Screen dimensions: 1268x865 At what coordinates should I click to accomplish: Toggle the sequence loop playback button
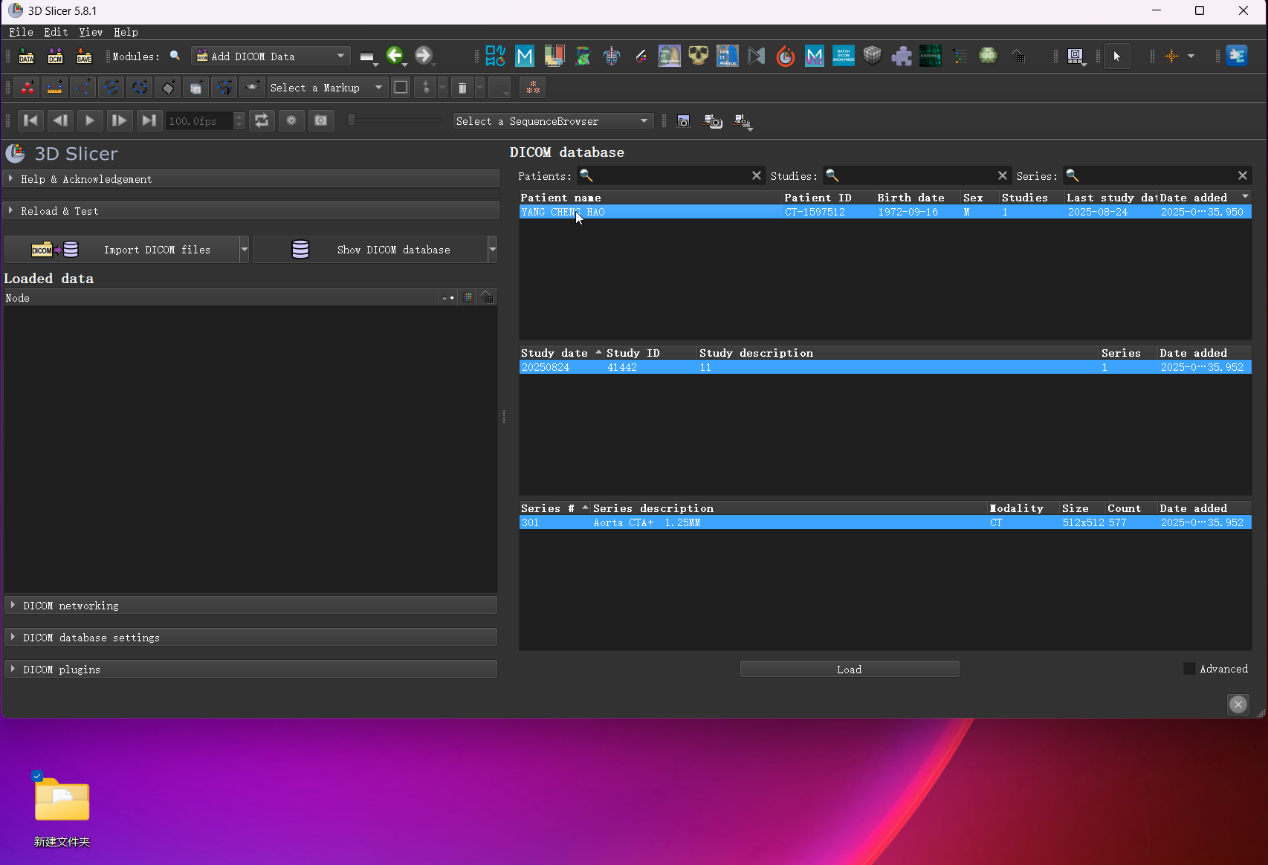(x=262, y=121)
